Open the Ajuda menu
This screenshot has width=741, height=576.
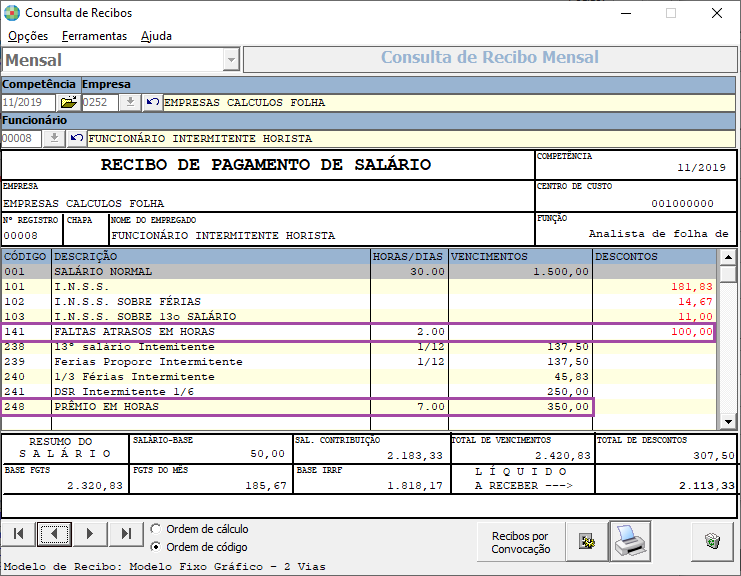pos(156,36)
